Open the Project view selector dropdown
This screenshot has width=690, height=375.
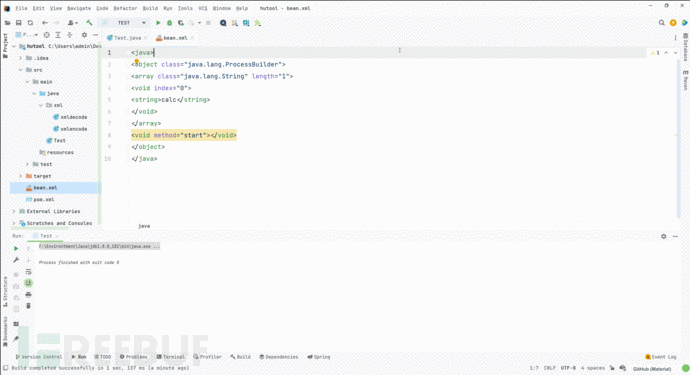pyautogui.click(x=26, y=35)
